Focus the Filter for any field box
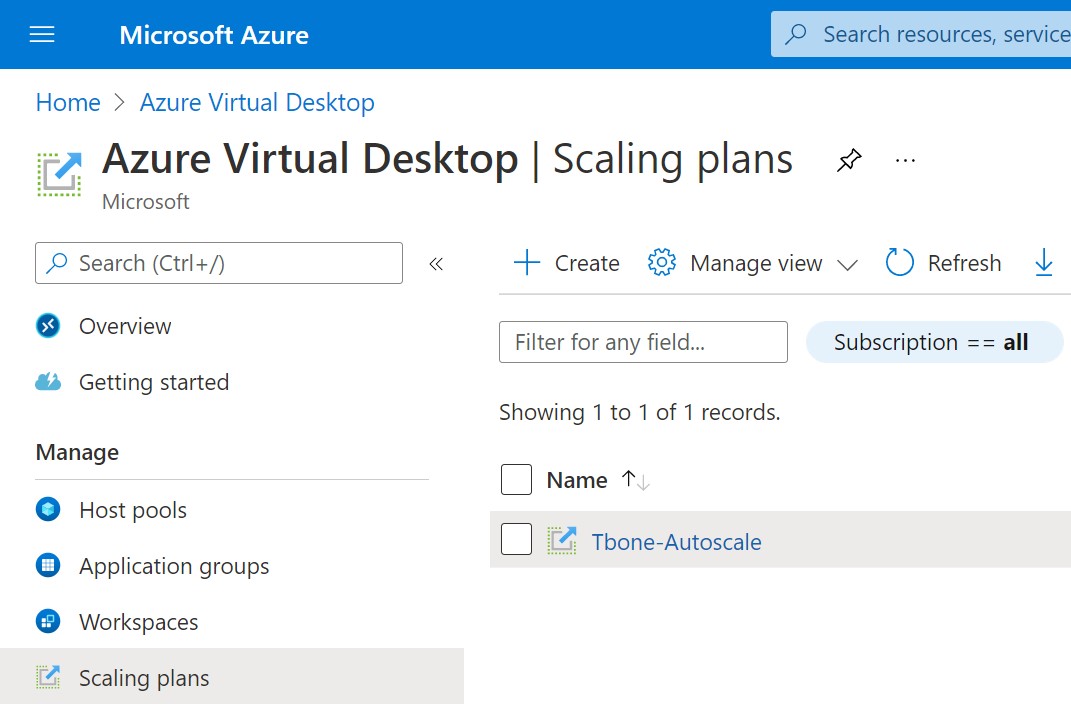This screenshot has width=1071, height=707. 643,342
